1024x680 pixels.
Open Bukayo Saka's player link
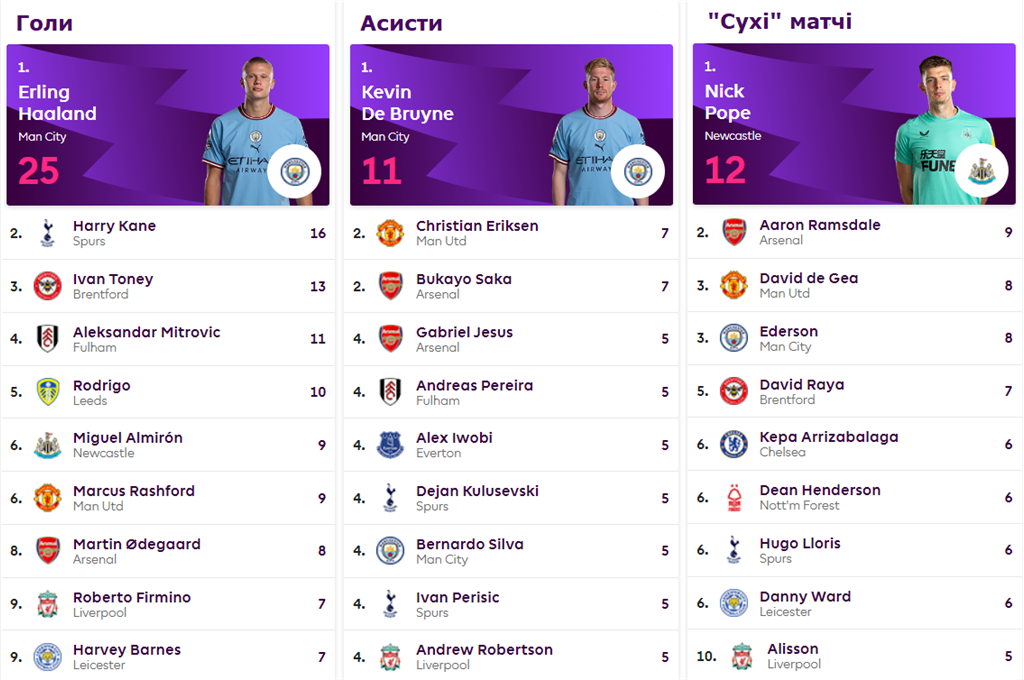[x=463, y=279]
